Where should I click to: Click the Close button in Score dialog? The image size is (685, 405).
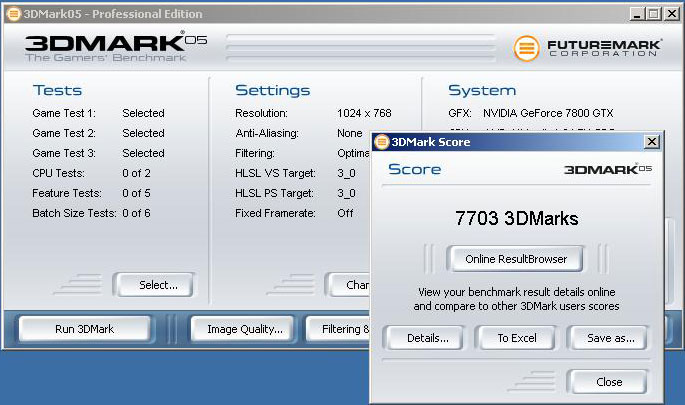(x=608, y=382)
